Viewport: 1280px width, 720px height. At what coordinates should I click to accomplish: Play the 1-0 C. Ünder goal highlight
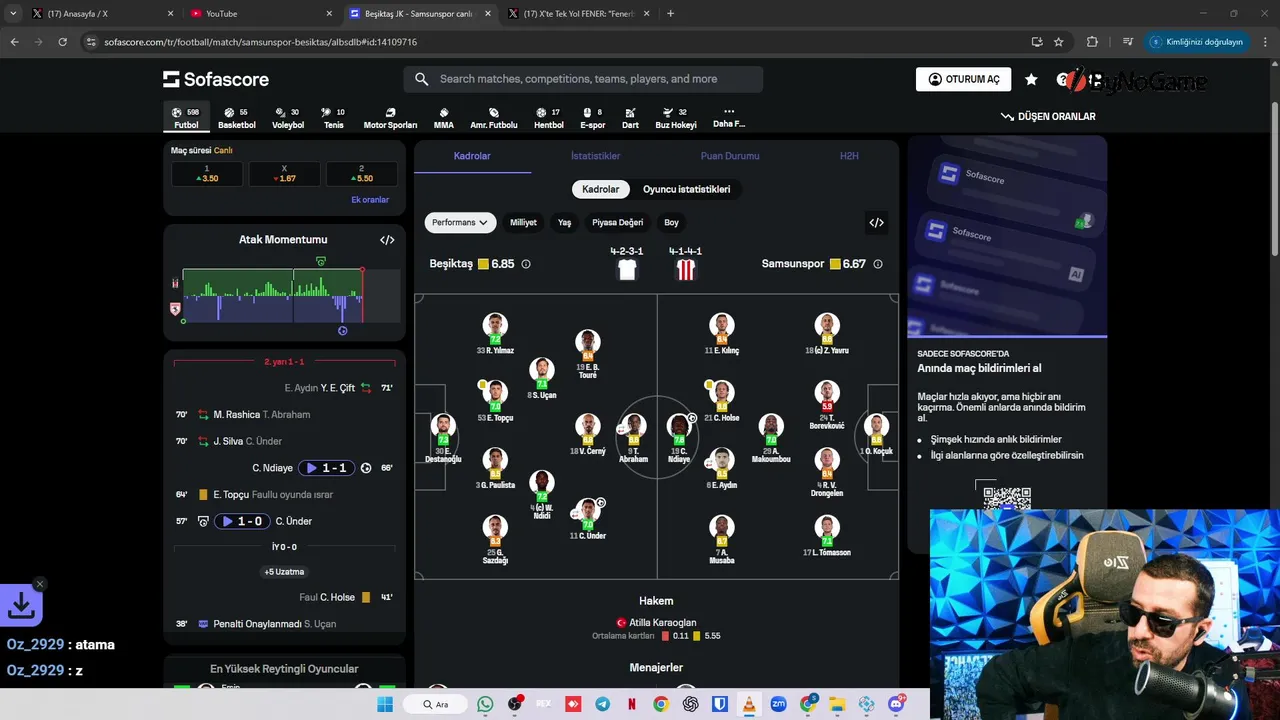tap(243, 521)
